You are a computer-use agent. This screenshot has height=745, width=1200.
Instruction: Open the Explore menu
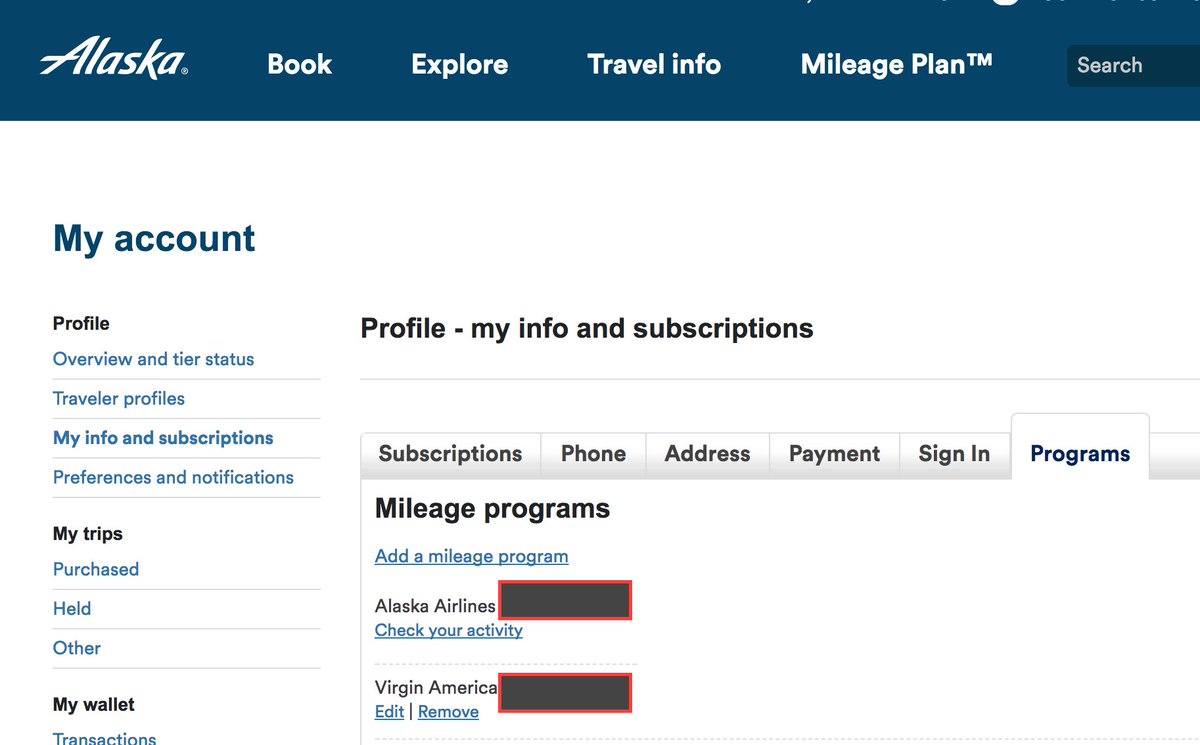tap(459, 65)
